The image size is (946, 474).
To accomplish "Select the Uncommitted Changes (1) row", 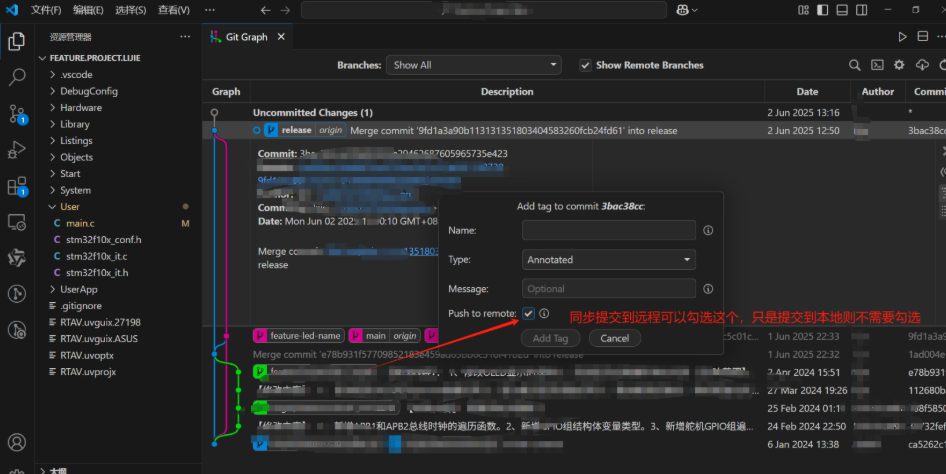I will (574, 113).
